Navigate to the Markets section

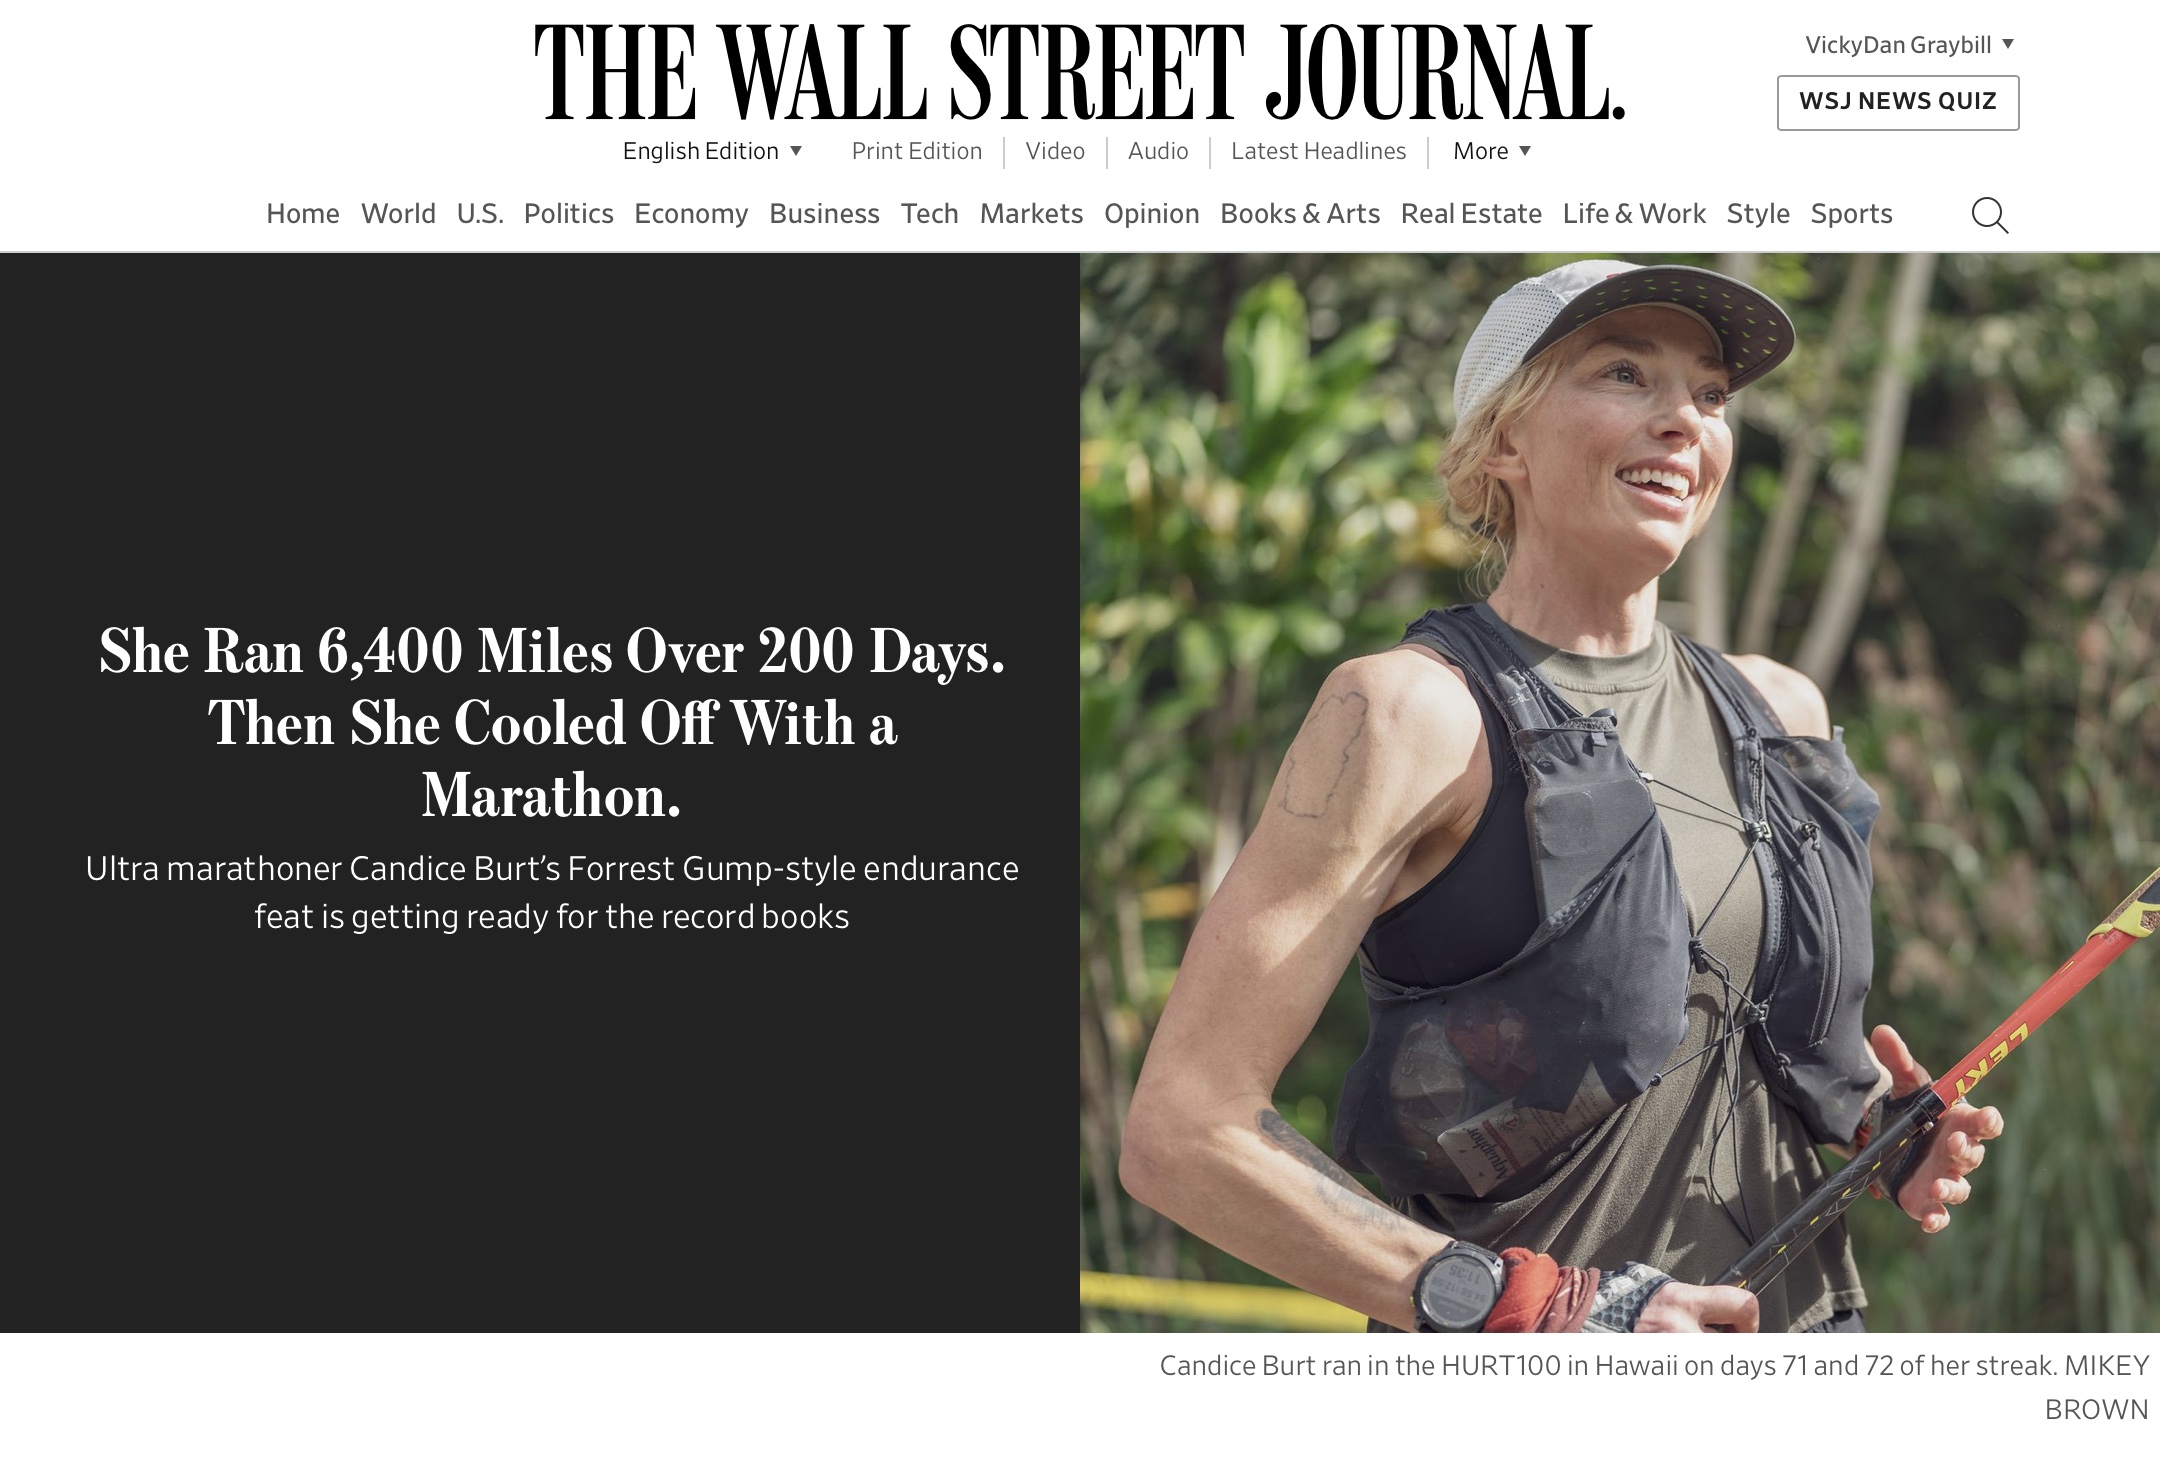click(1031, 214)
